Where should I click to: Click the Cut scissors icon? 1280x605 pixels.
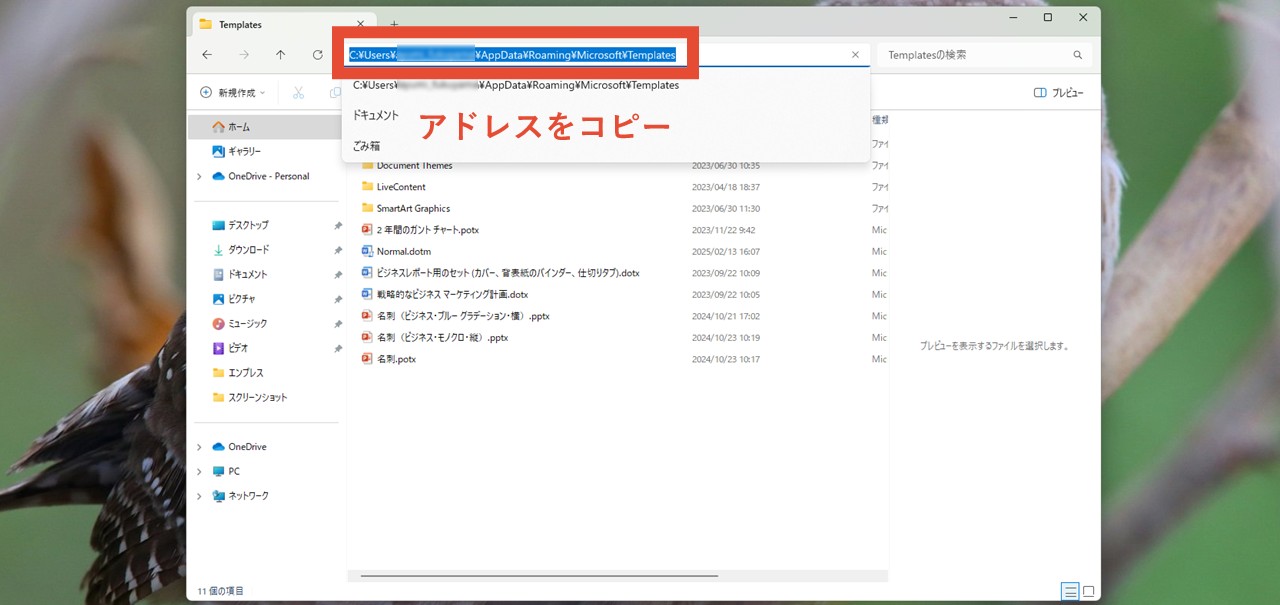pos(298,92)
